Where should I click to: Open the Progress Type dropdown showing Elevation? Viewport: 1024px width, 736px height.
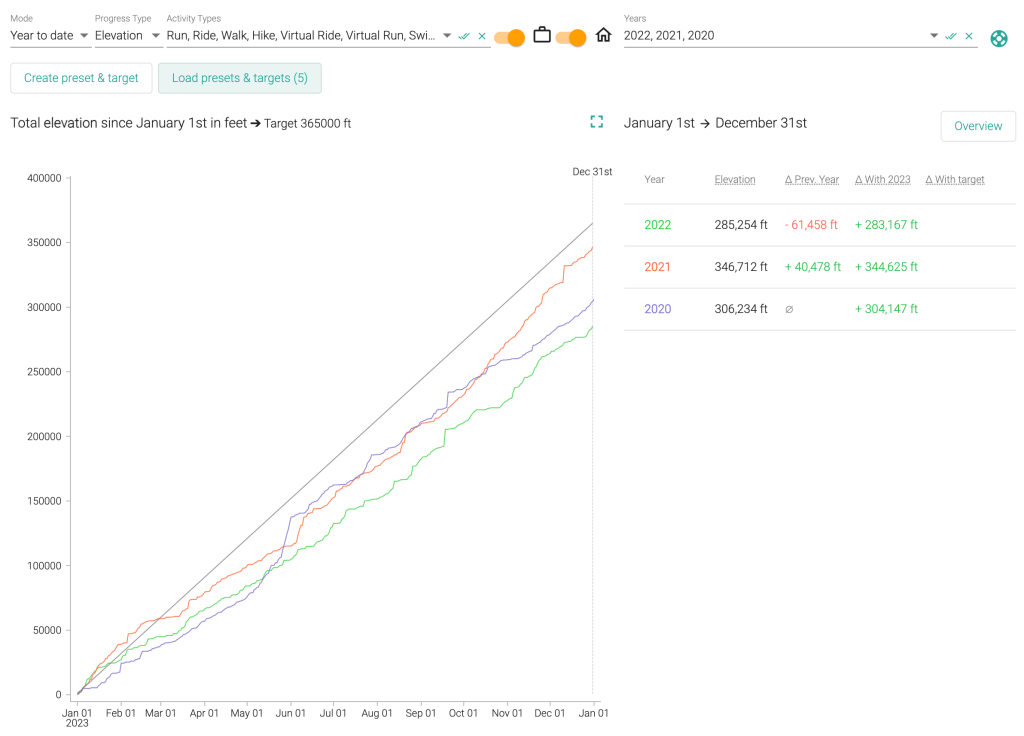[128, 36]
